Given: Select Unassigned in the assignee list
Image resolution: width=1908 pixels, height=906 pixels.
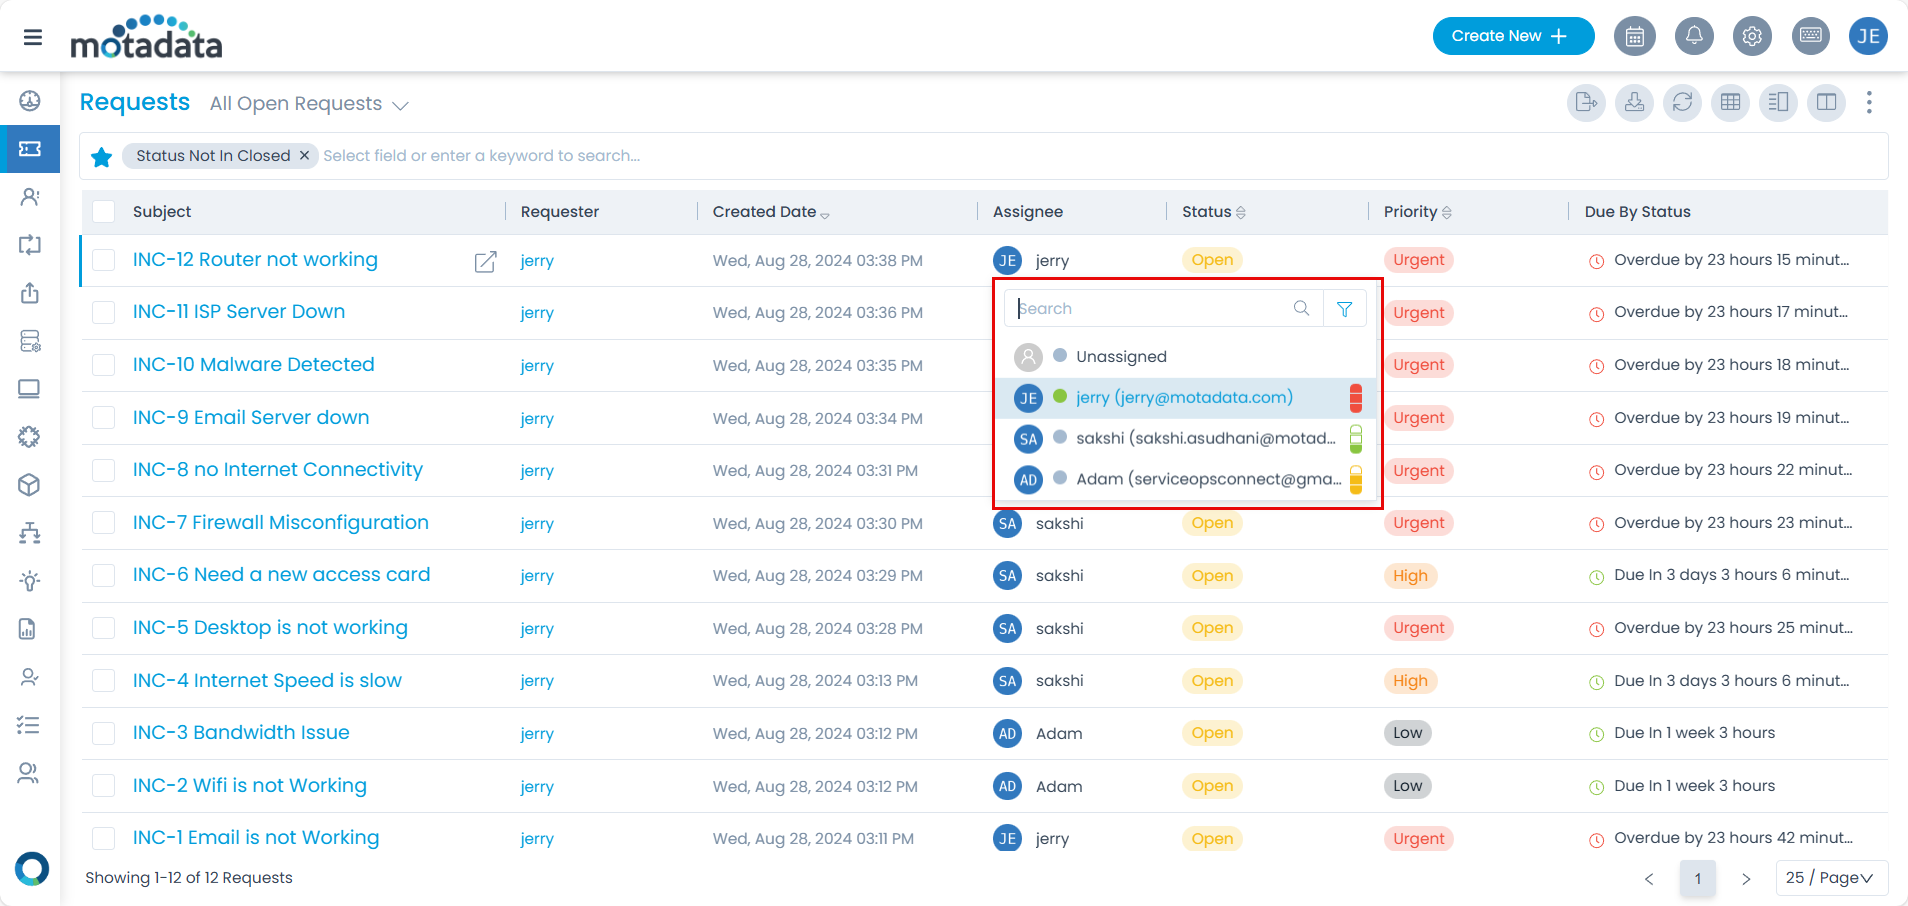Looking at the screenshot, I should coord(1187,357).
